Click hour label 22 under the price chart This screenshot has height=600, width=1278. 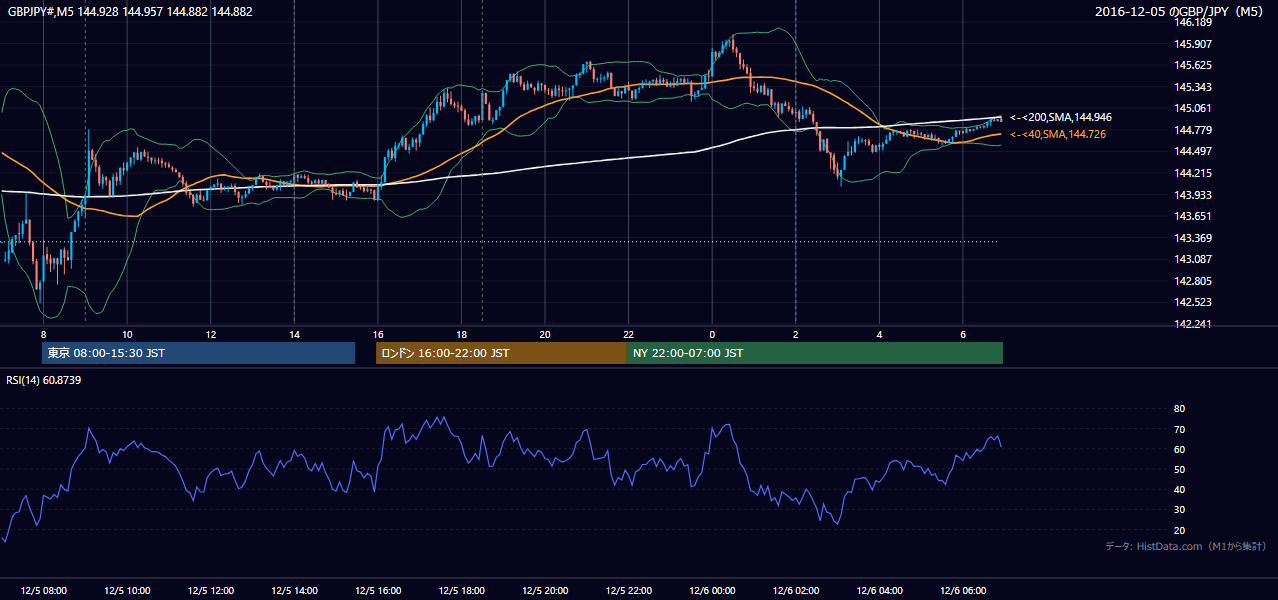(x=628, y=334)
